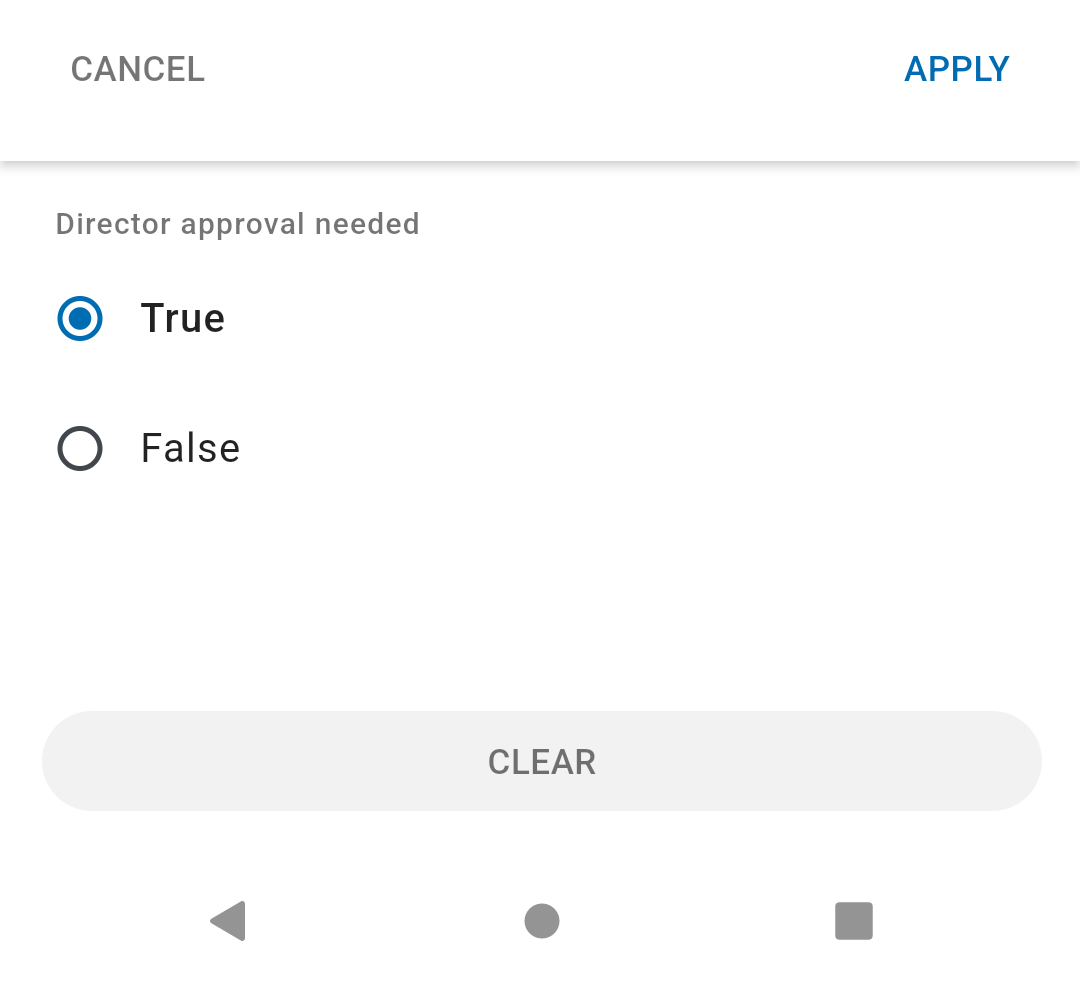
Task: Tap the Android home circle icon
Action: (x=542, y=921)
